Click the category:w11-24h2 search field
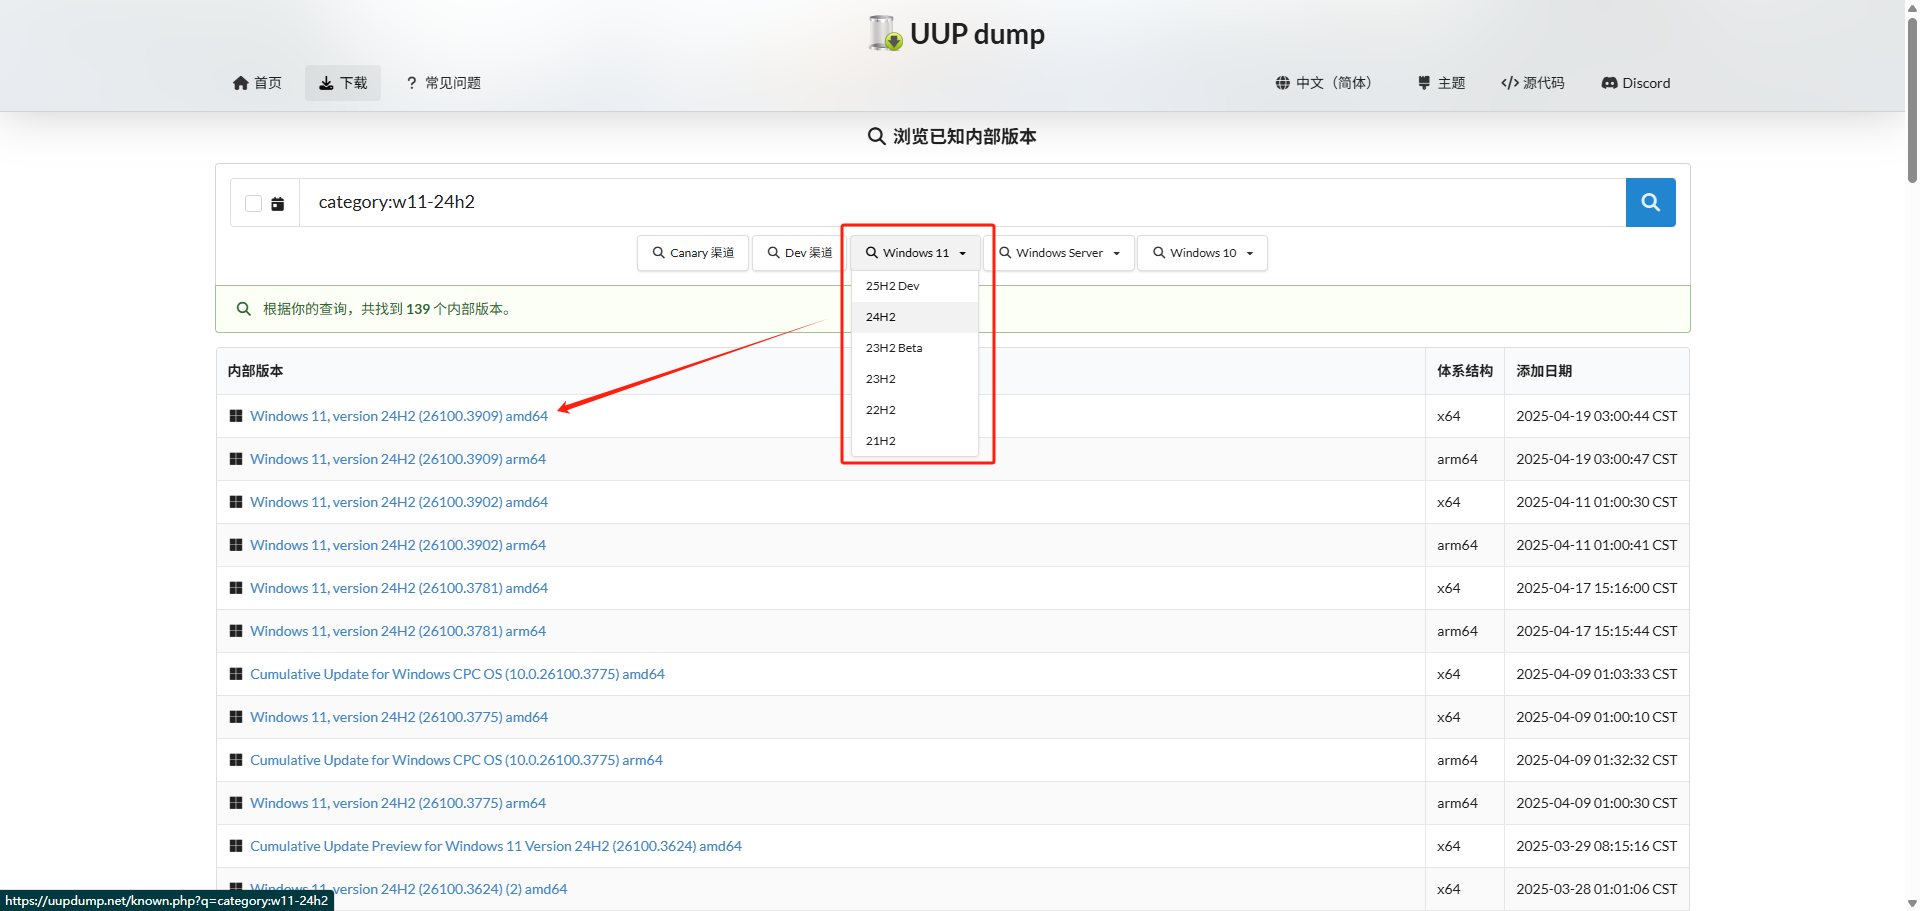The image size is (1920, 911). 962,202
